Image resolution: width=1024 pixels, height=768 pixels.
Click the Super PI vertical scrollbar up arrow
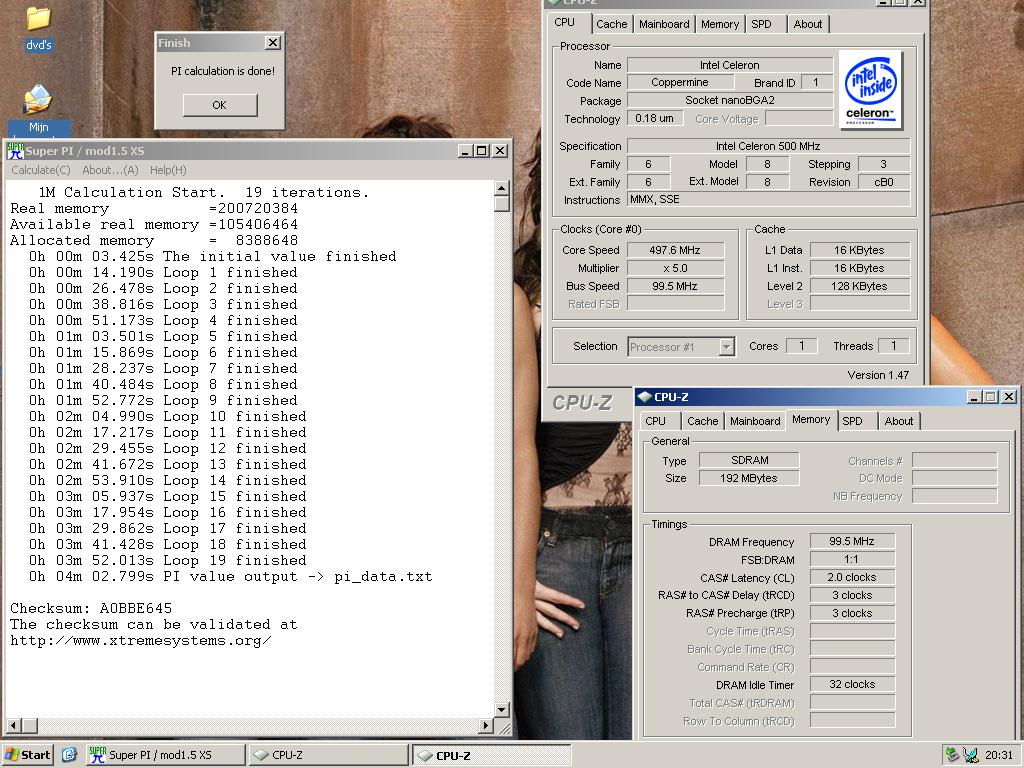[x=502, y=189]
